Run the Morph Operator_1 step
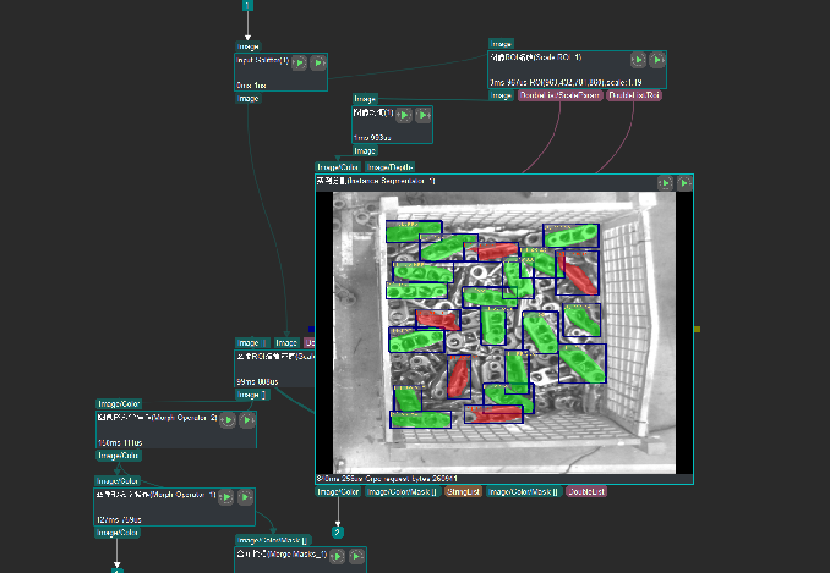Viewport: 830px width, 574px height. point(226,497)
